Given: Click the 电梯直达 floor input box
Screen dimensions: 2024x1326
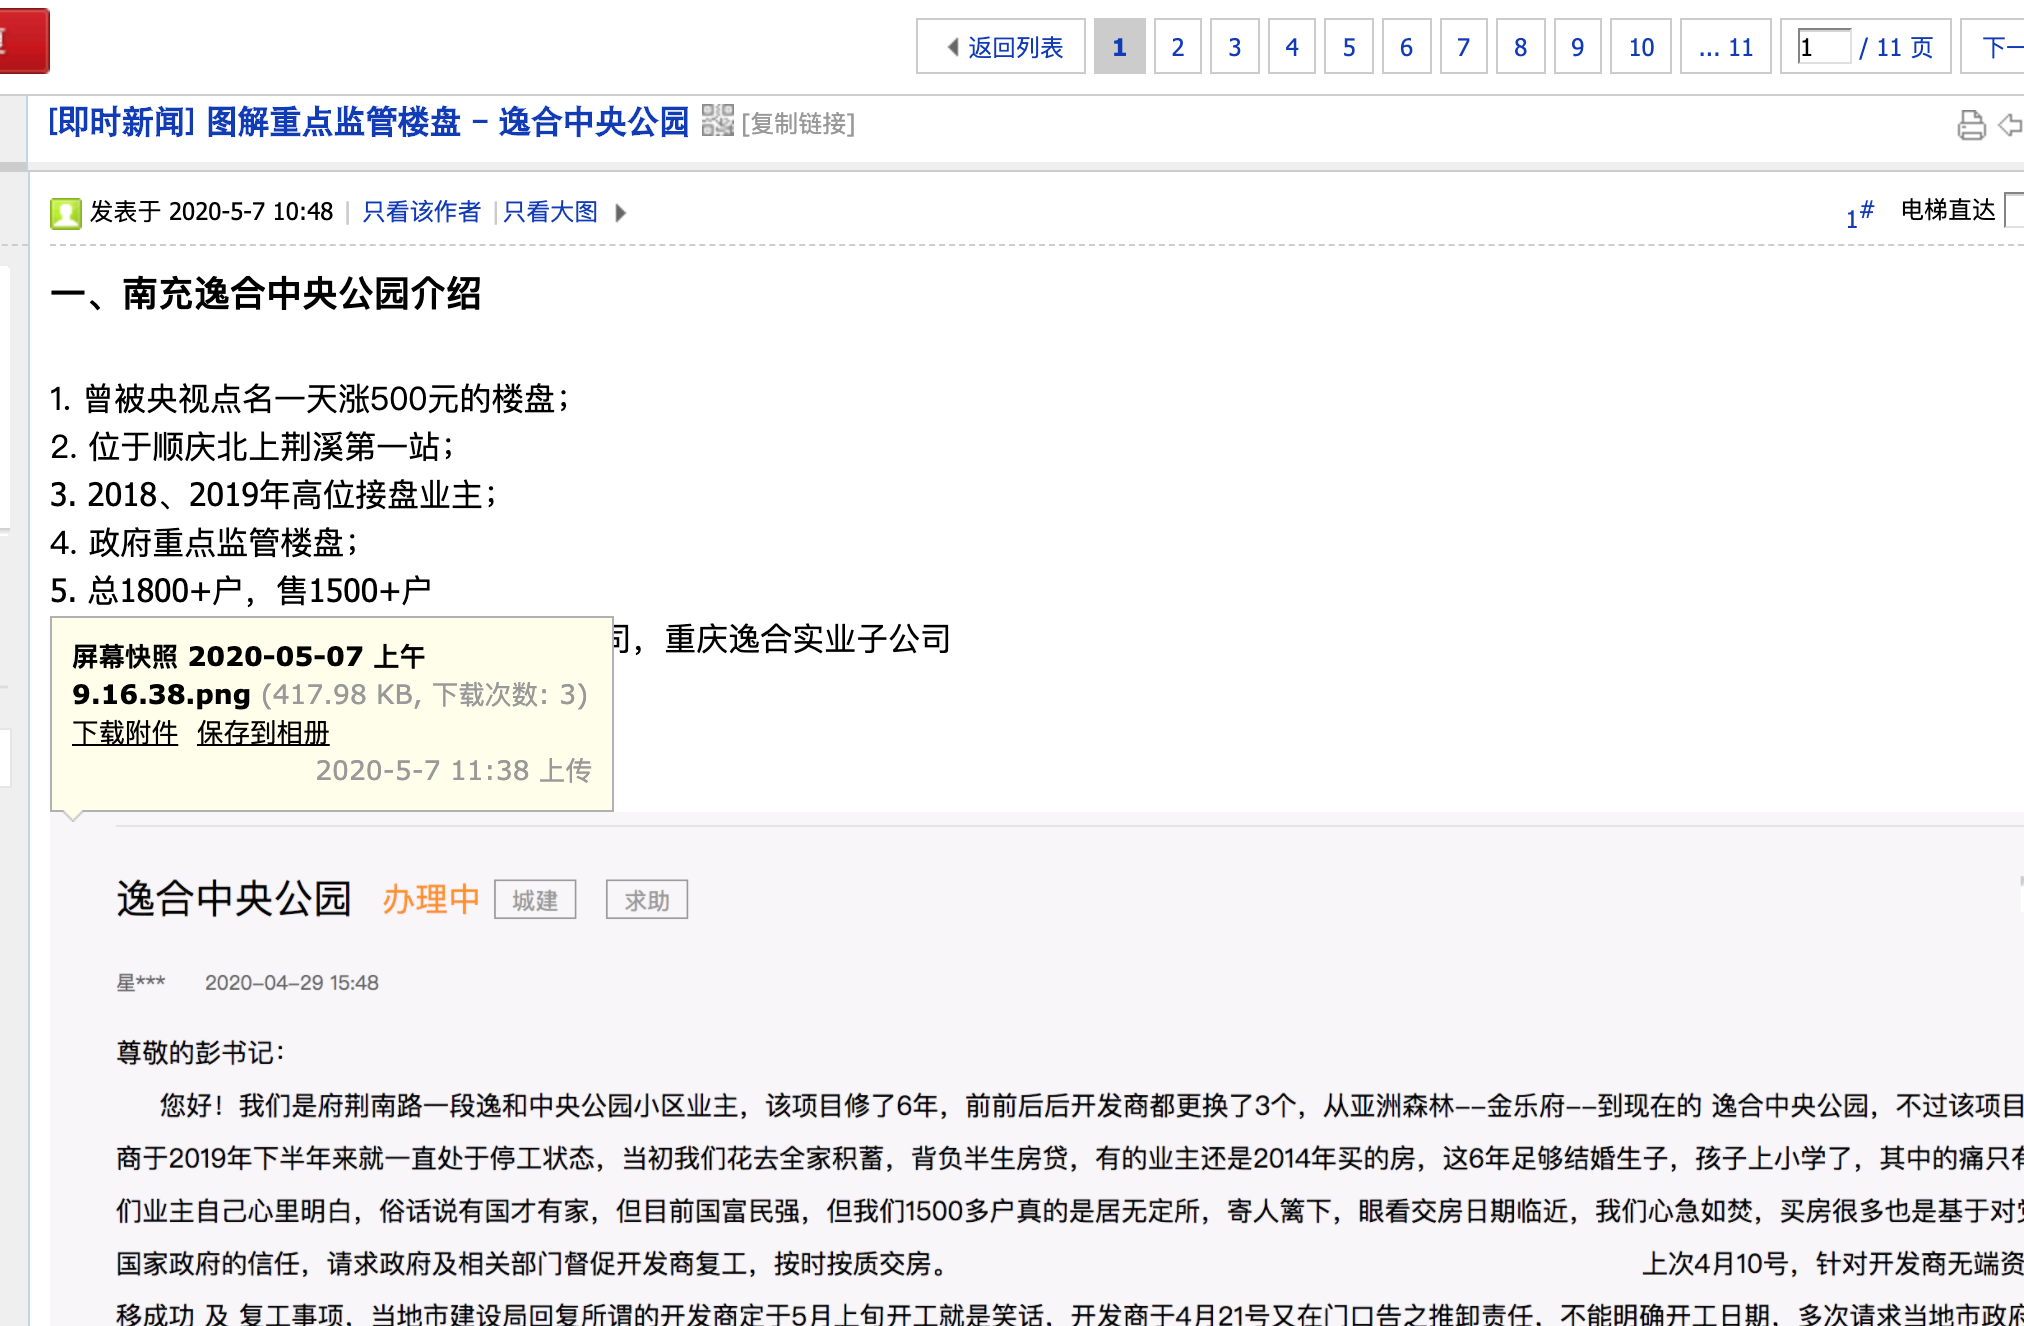Looking at the screenshot, I should 2014,211.
